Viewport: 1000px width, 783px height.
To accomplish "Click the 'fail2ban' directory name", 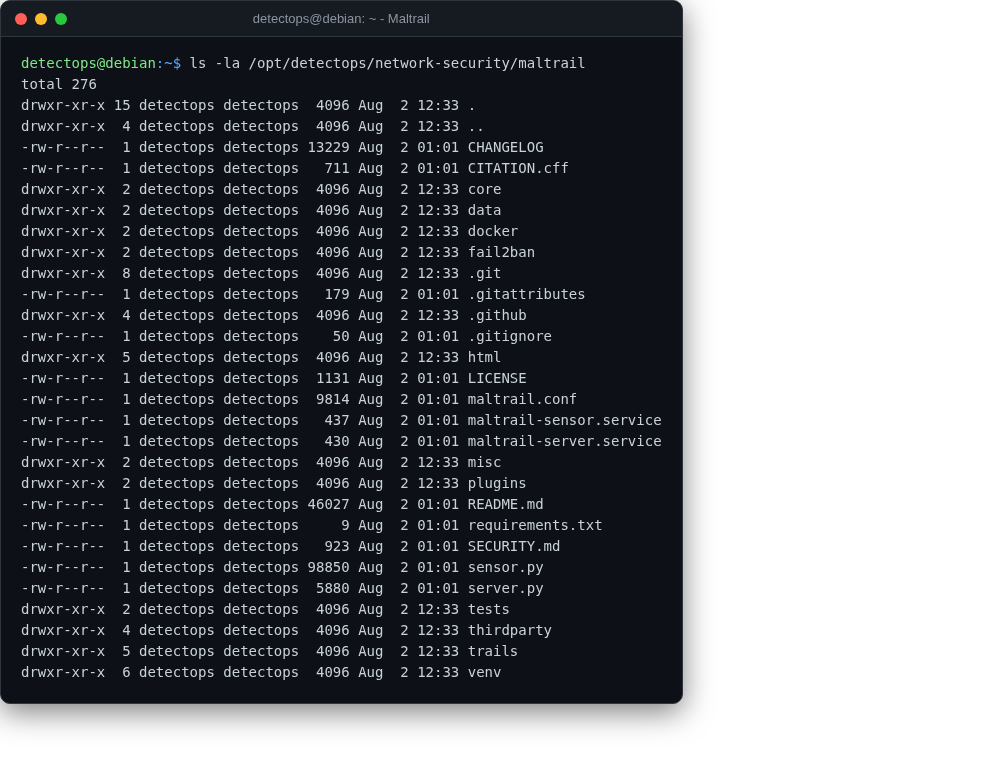I will pos(501,252).
